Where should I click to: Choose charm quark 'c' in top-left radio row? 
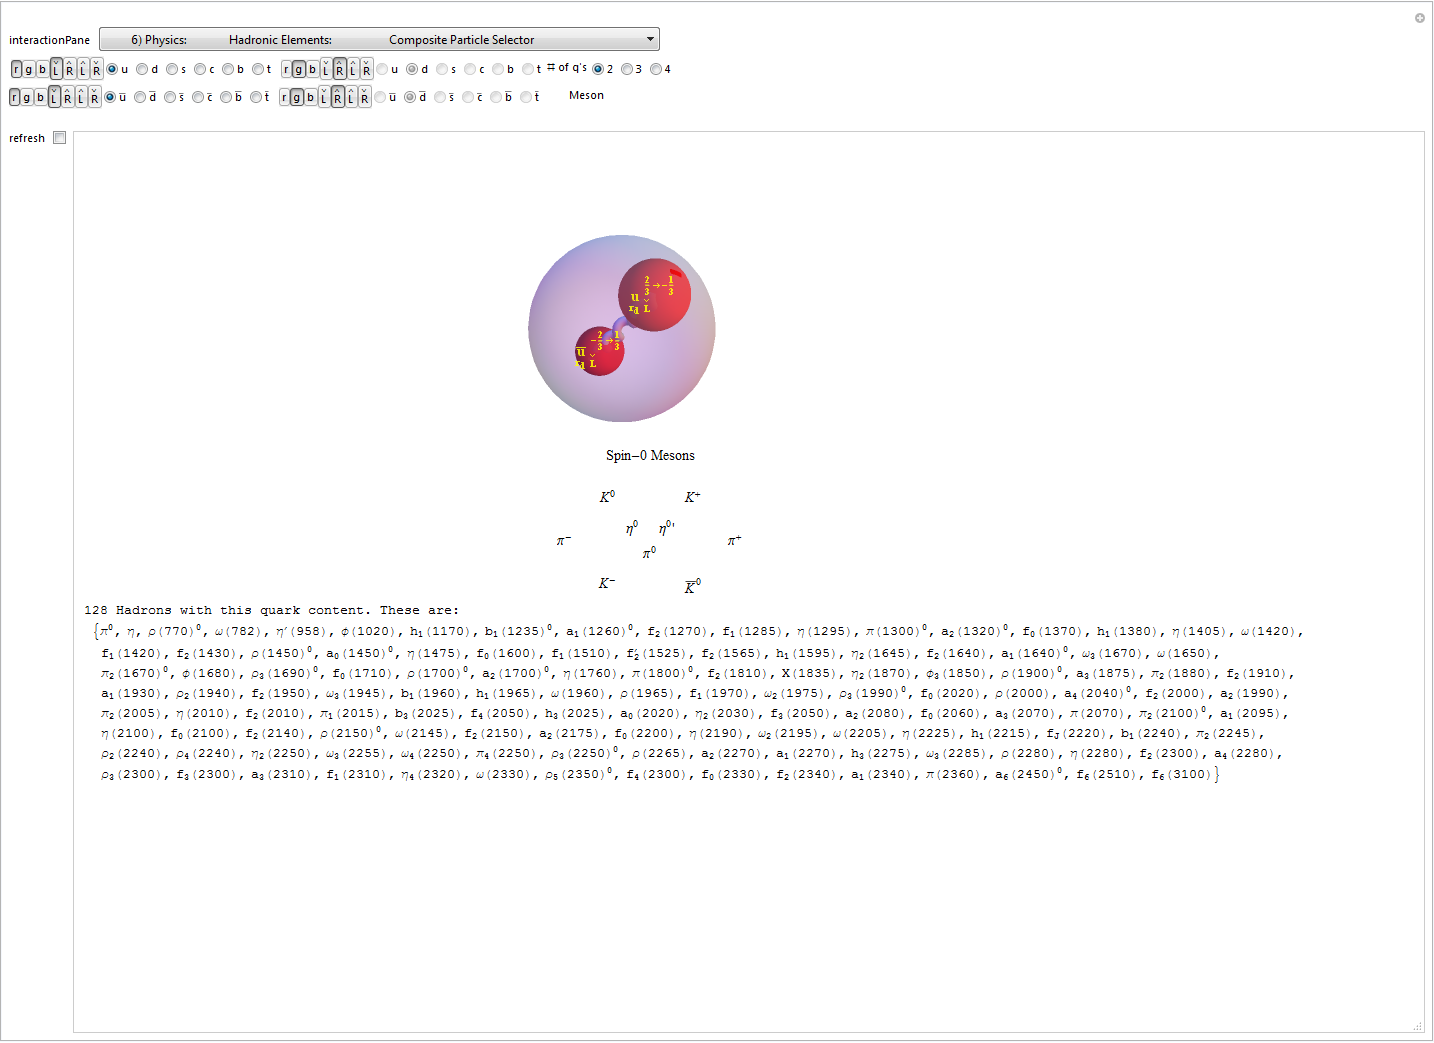click(200, 69)
